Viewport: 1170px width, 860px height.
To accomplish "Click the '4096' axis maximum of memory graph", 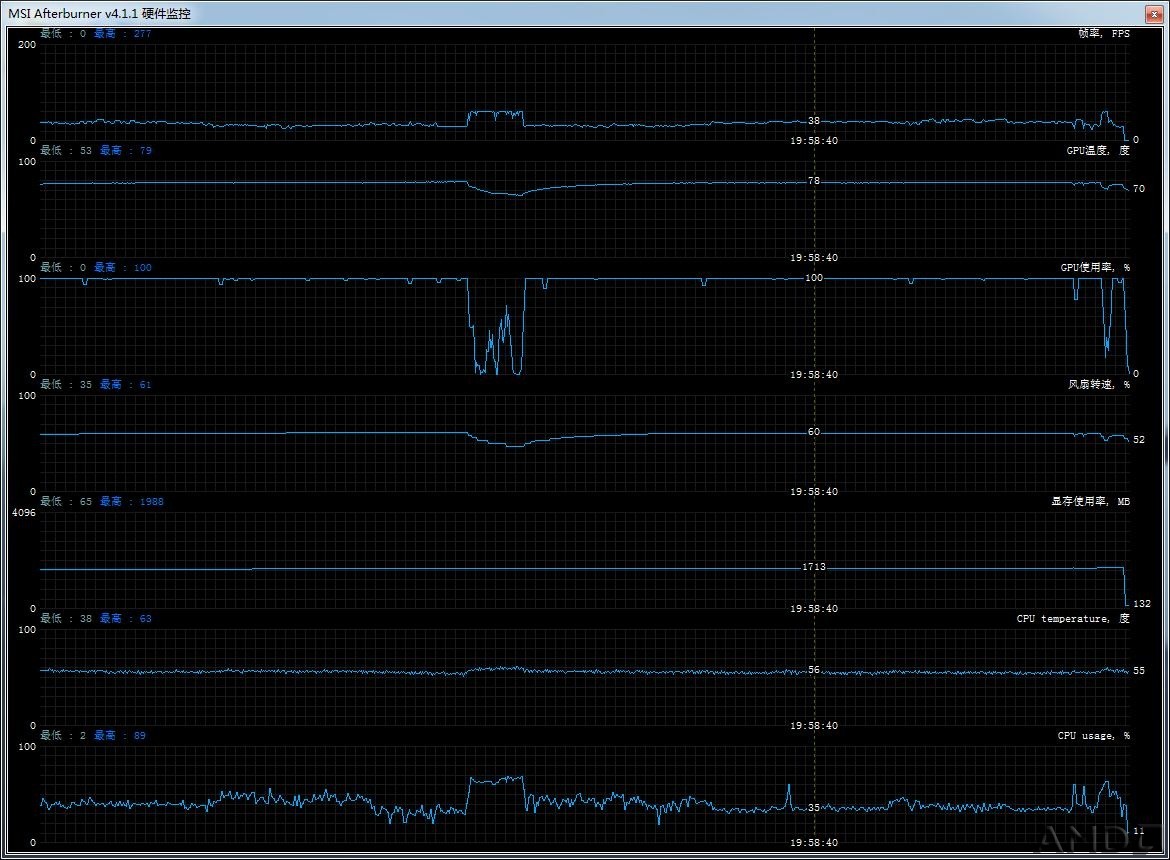I will pyautogui.click(x=24, y=513).
